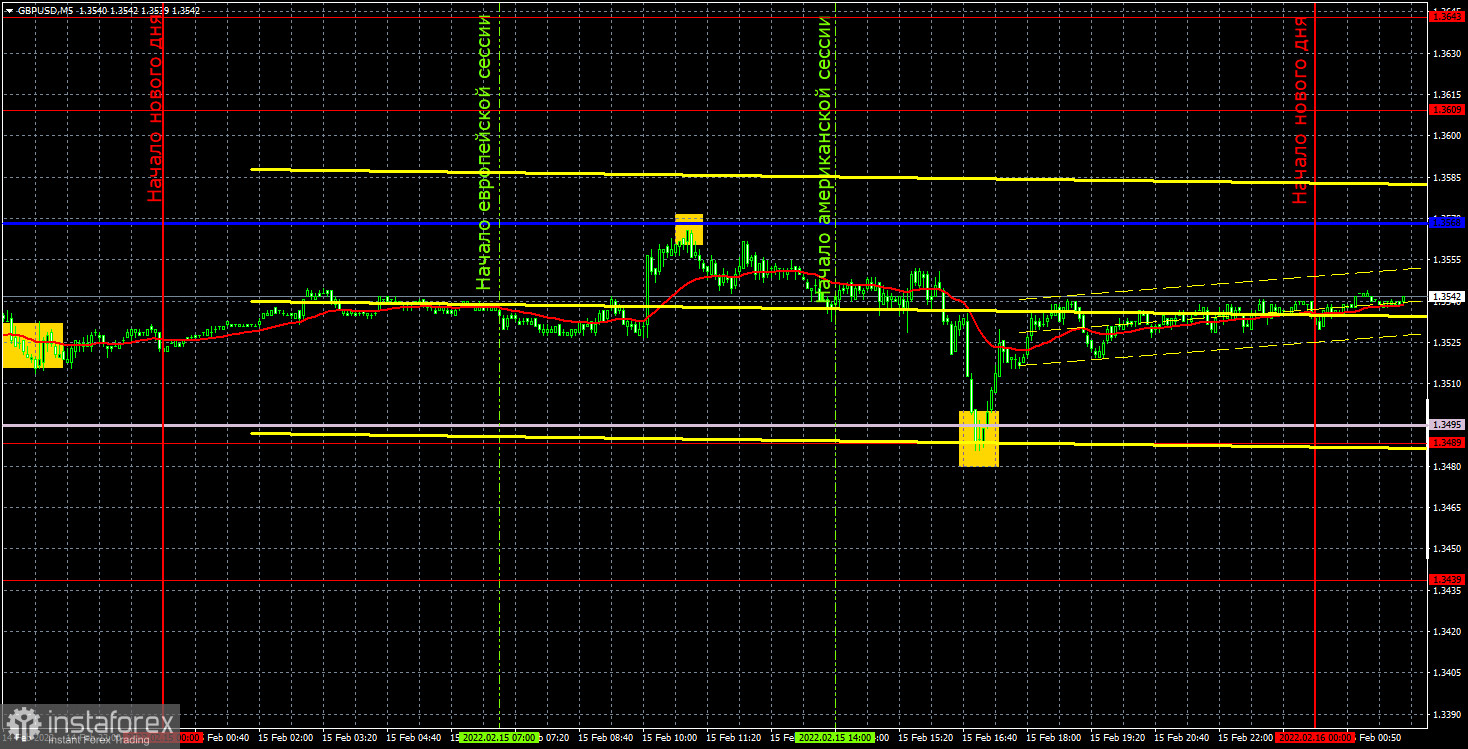
Task: Select yellow signal rectangle at 1.3495 level
Action: point(979,438)
